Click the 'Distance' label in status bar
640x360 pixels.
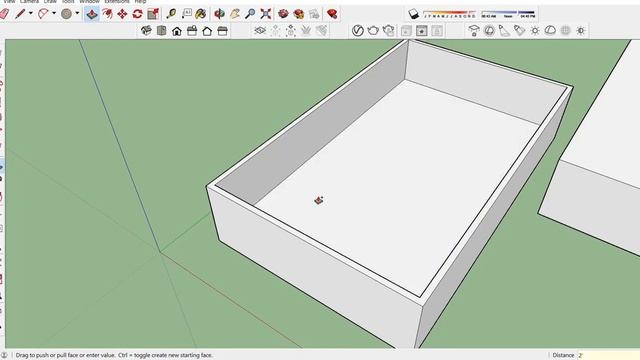pos(563,355)
